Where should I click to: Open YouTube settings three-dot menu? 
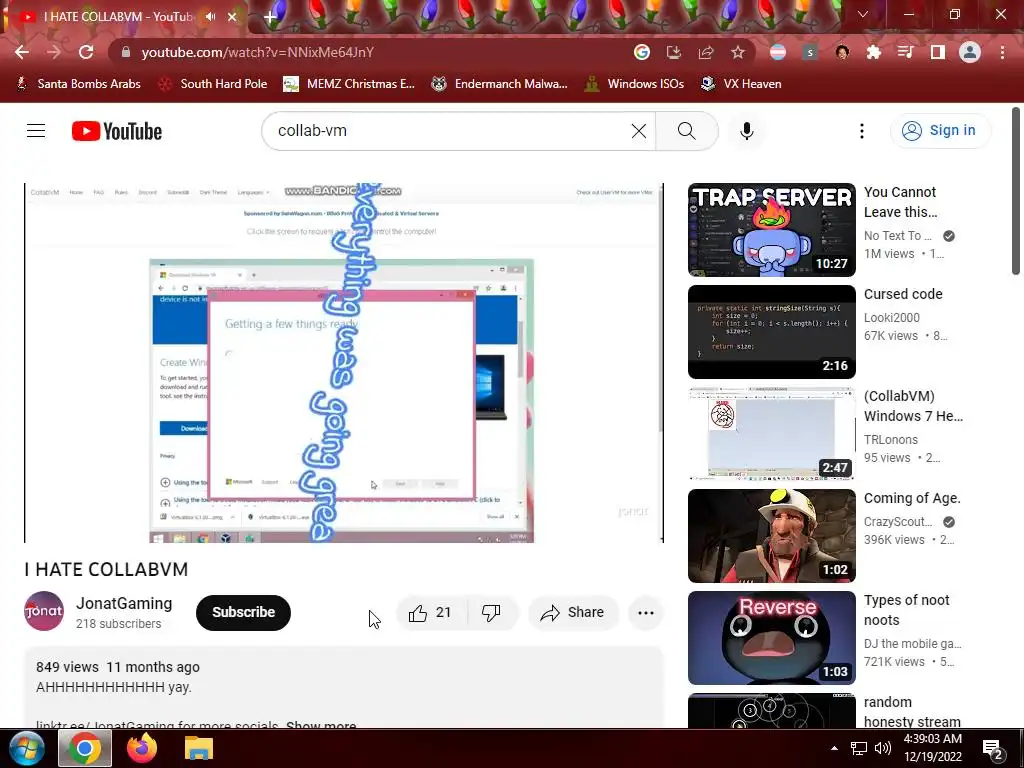coord(861,131)
